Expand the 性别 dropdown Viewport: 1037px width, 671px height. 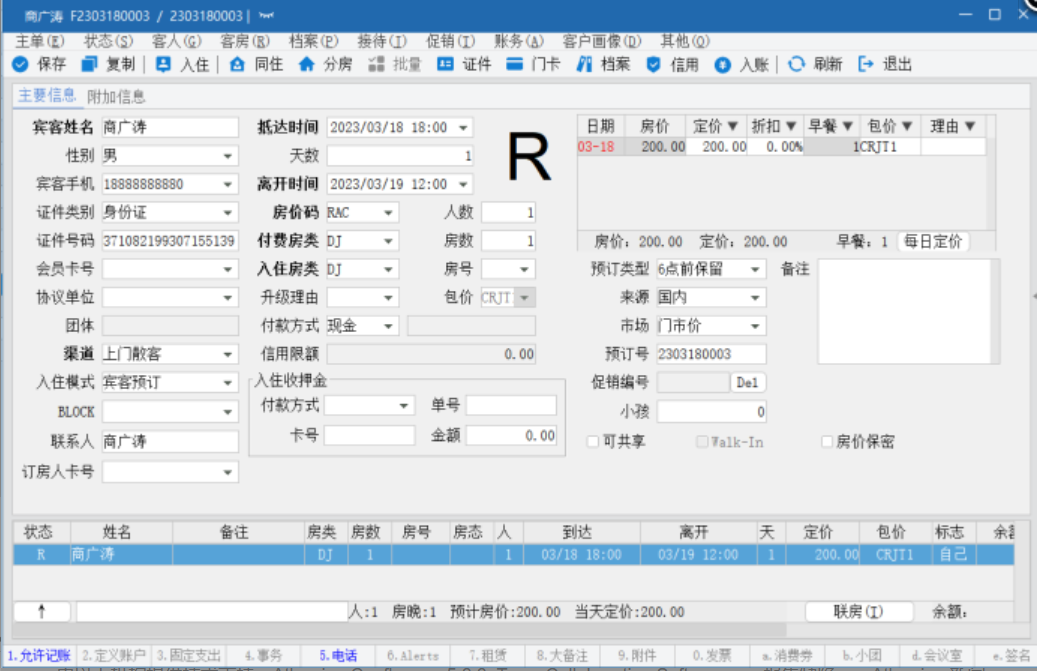228,156
